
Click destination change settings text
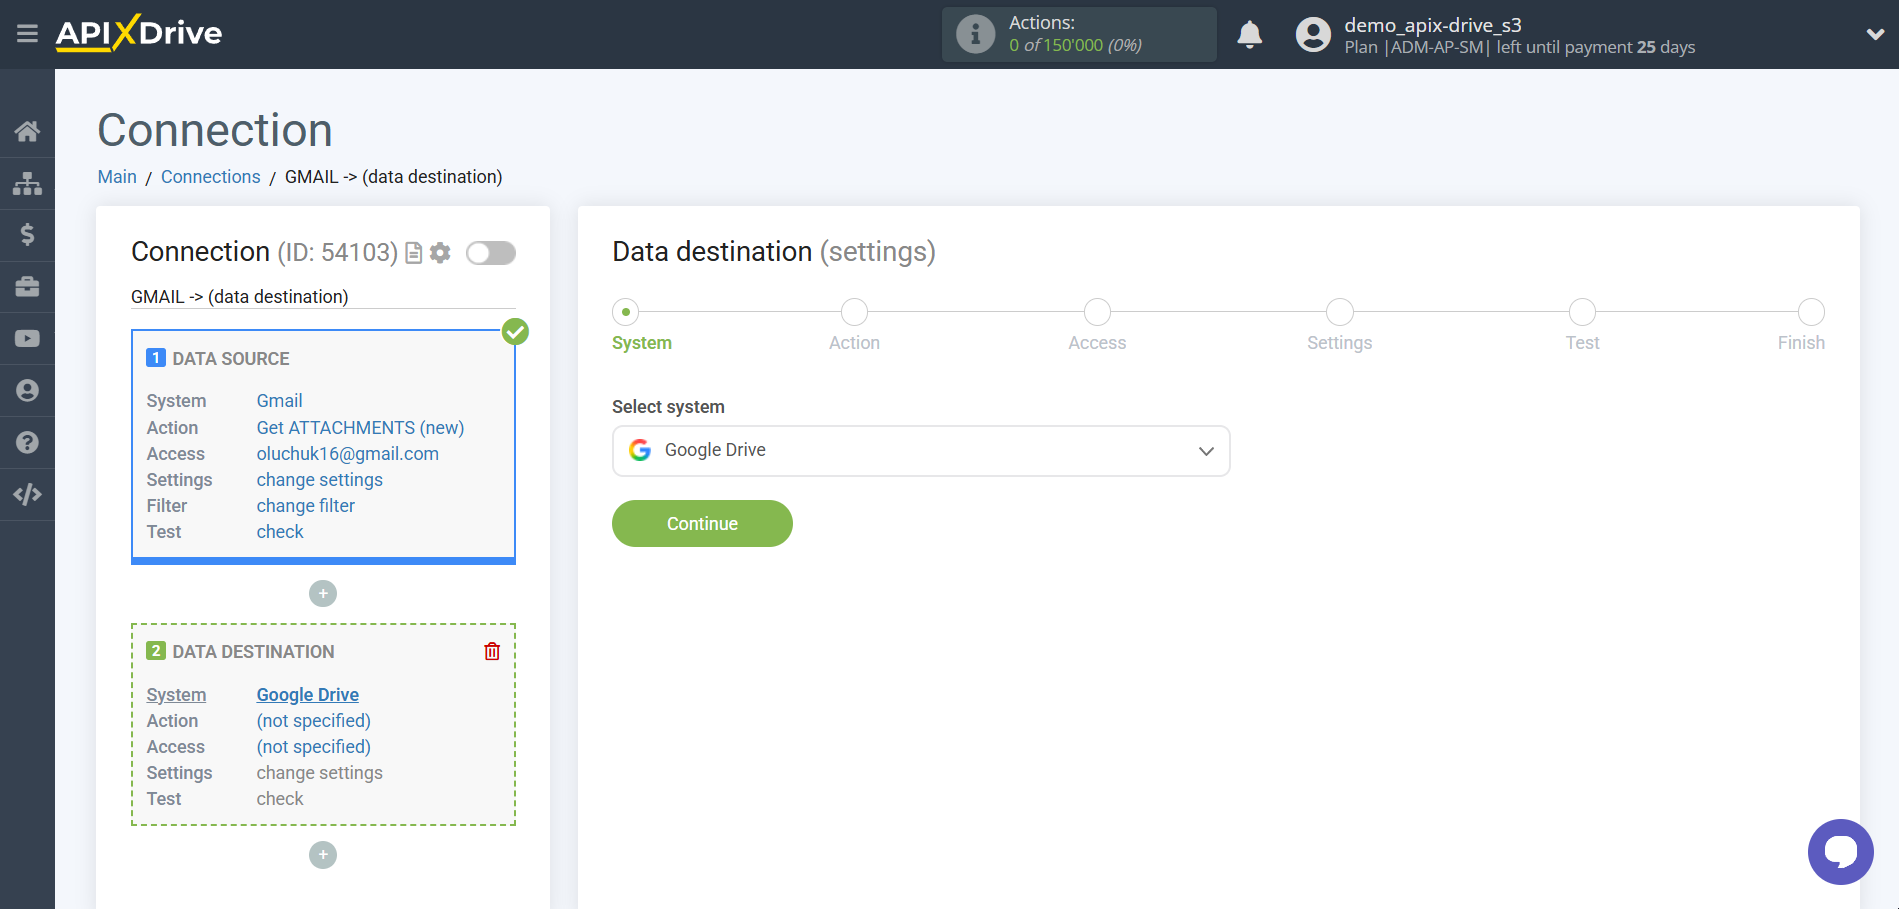319,773
